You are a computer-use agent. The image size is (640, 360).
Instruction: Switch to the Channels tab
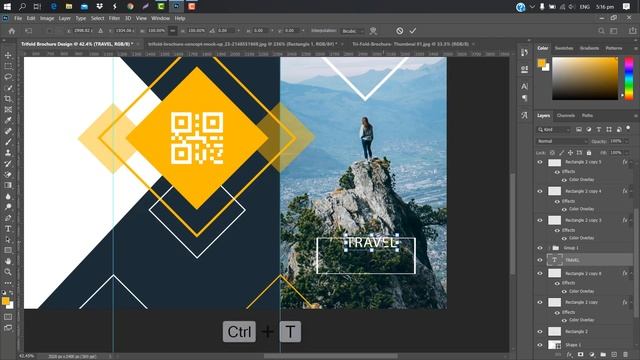(566, 116)
